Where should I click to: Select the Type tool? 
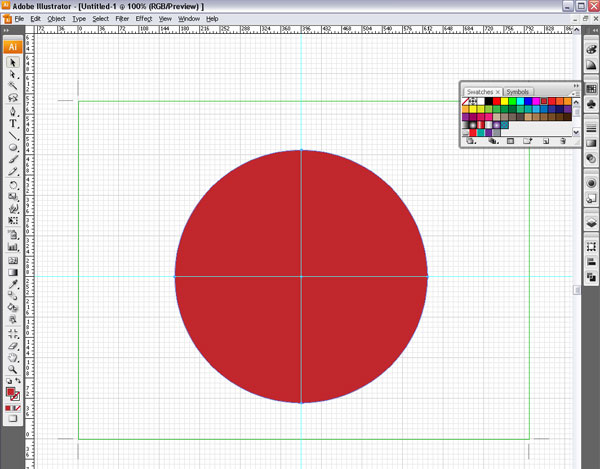[x=13, y=124]
